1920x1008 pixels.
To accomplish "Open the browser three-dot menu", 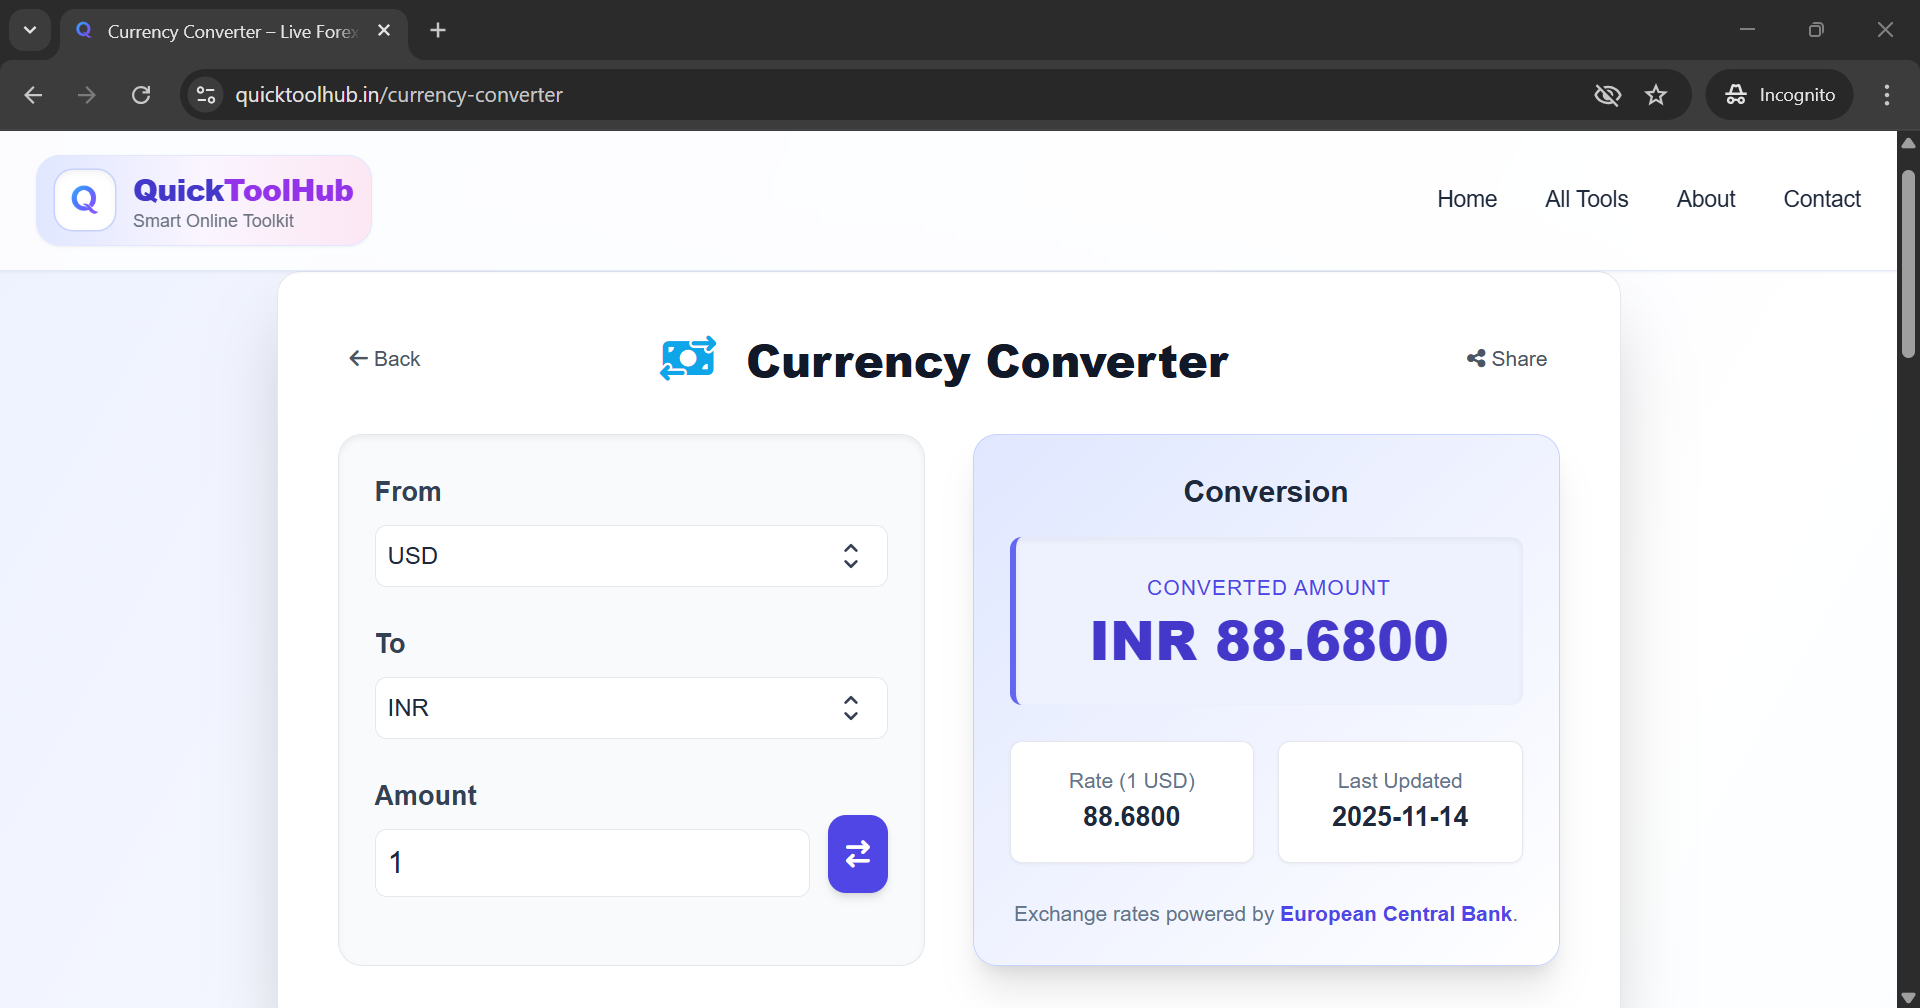I will point(1886,94).
